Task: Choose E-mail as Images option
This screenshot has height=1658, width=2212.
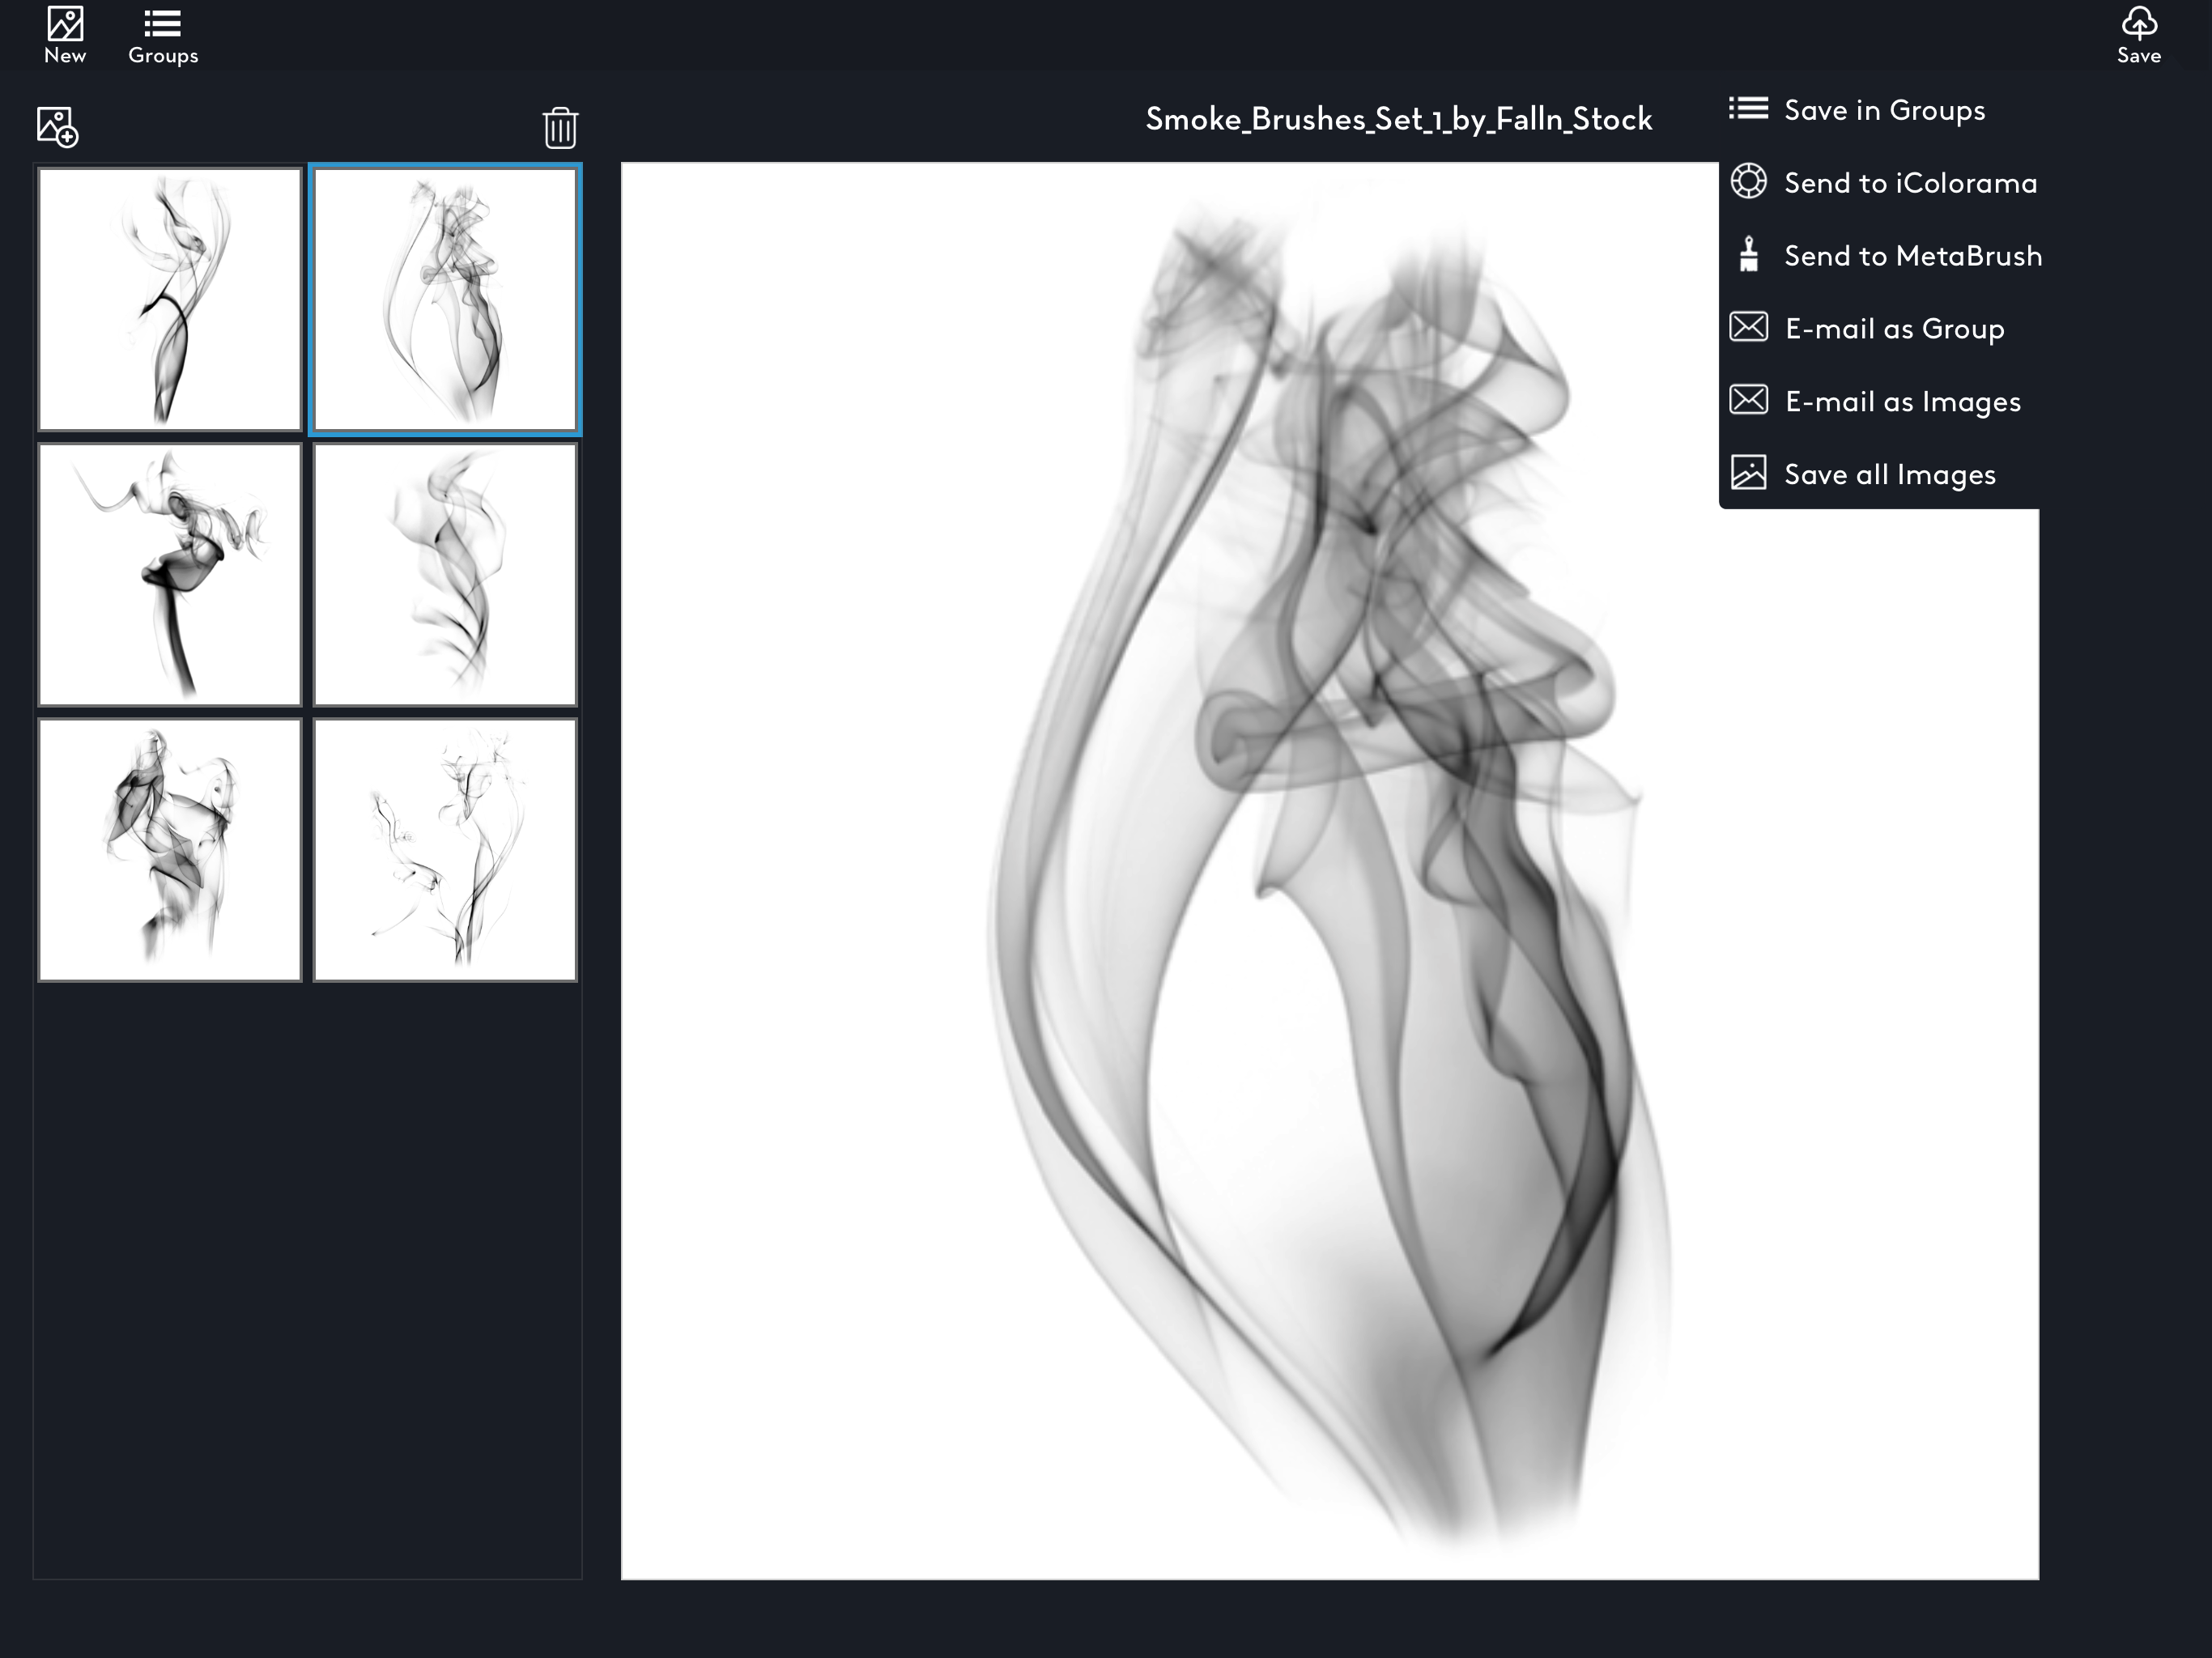Action: pos(1902,402)
